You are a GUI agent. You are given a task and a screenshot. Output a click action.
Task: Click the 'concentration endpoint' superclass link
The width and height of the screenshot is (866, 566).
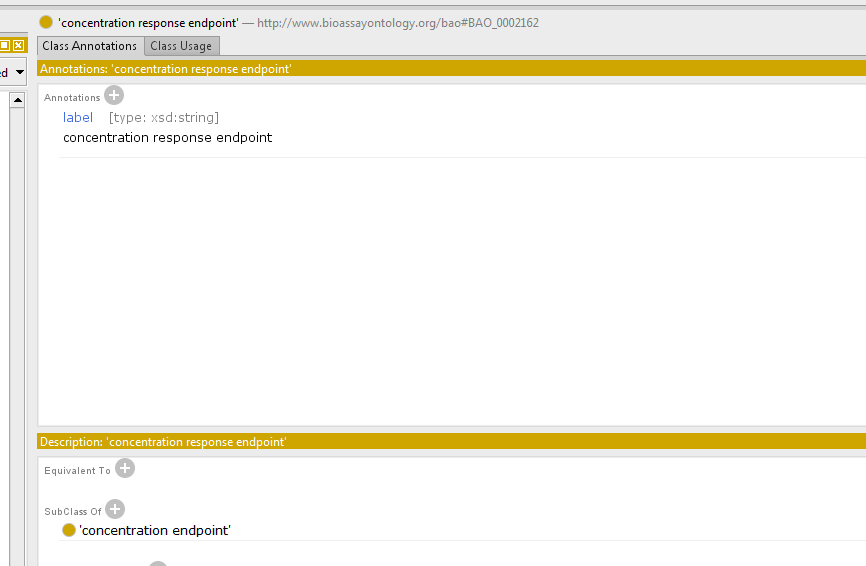(155, 531)
